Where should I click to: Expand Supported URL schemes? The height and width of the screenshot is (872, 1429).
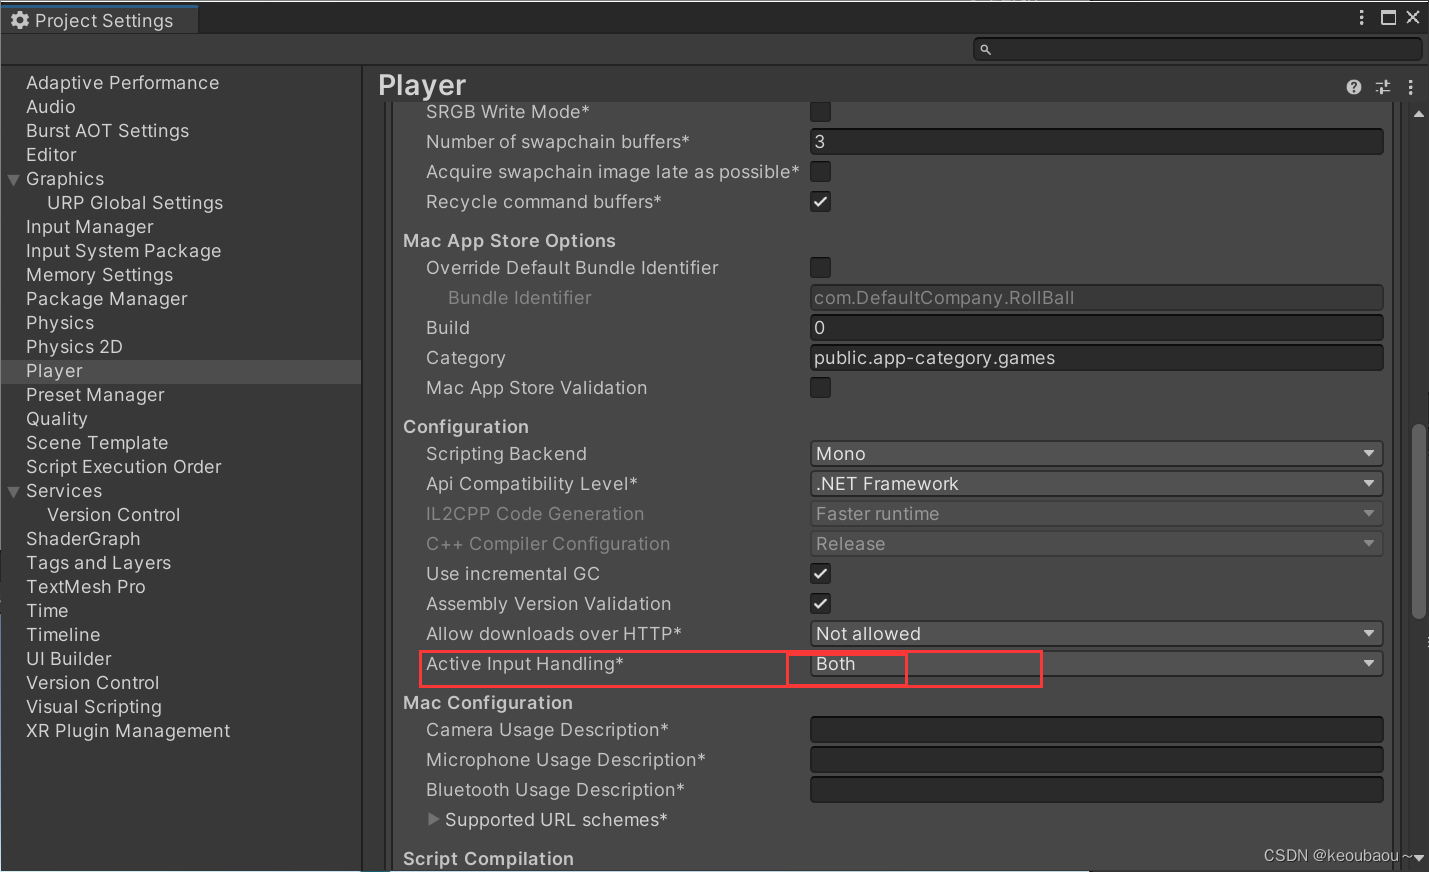tap(433, 819)
